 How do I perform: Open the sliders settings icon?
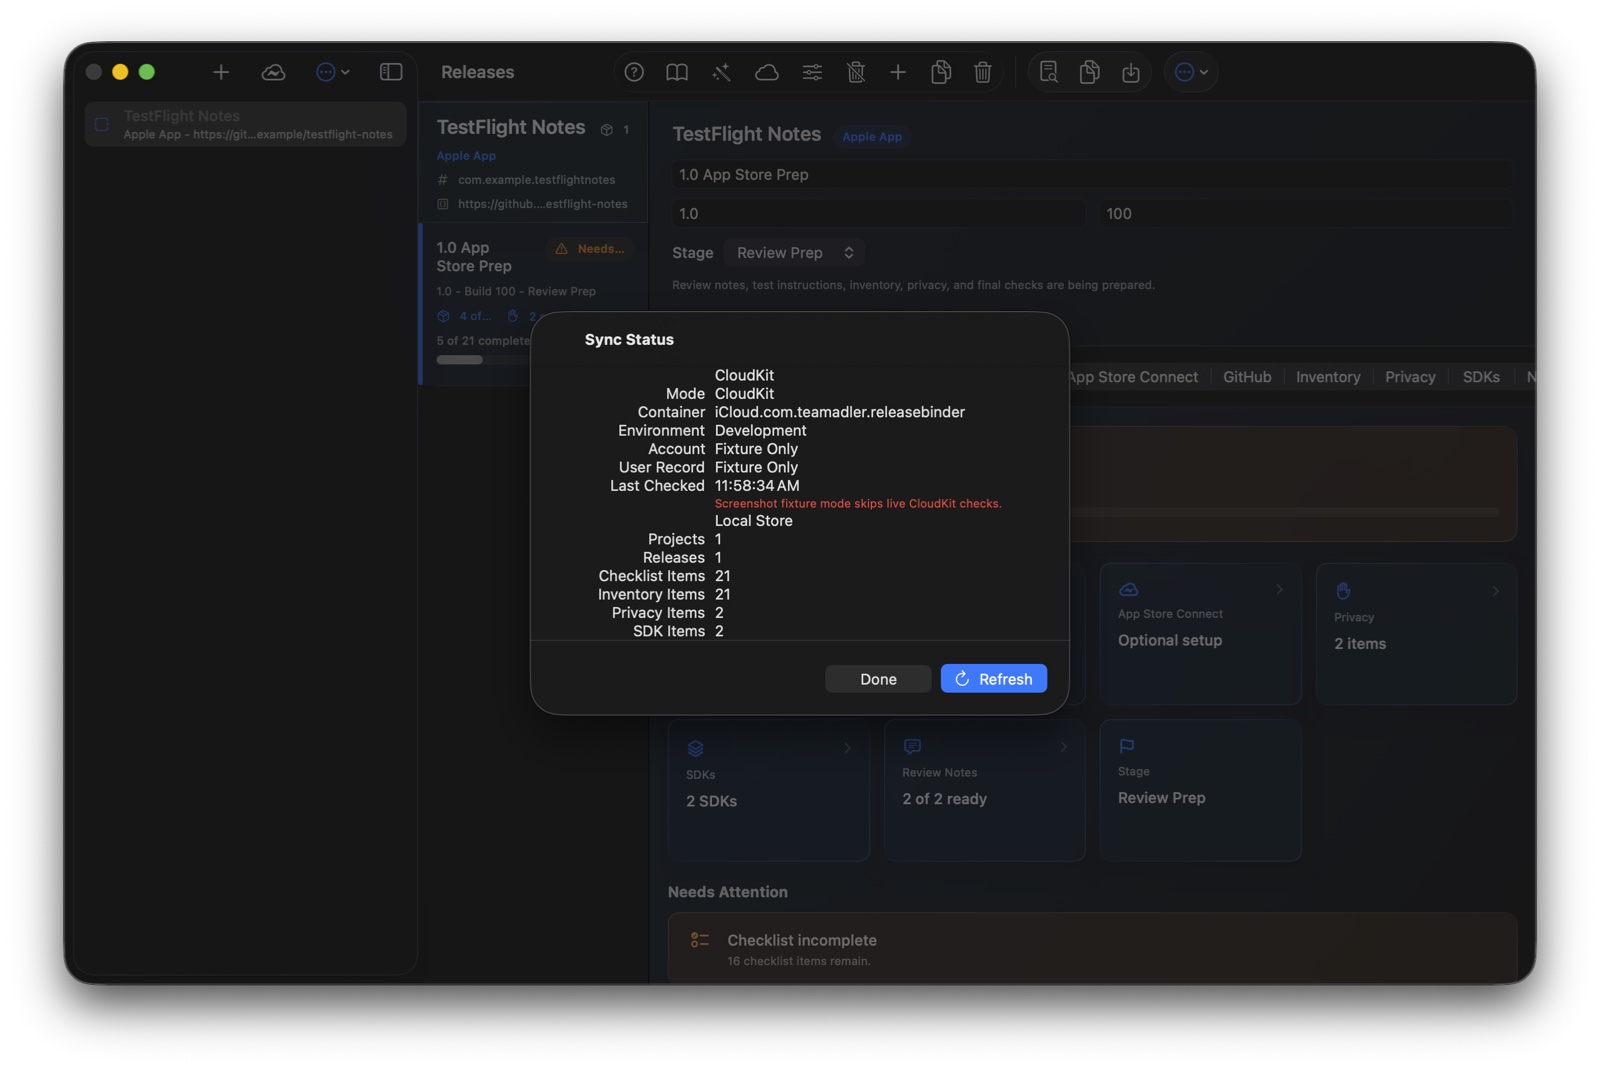tap(812, 72)
